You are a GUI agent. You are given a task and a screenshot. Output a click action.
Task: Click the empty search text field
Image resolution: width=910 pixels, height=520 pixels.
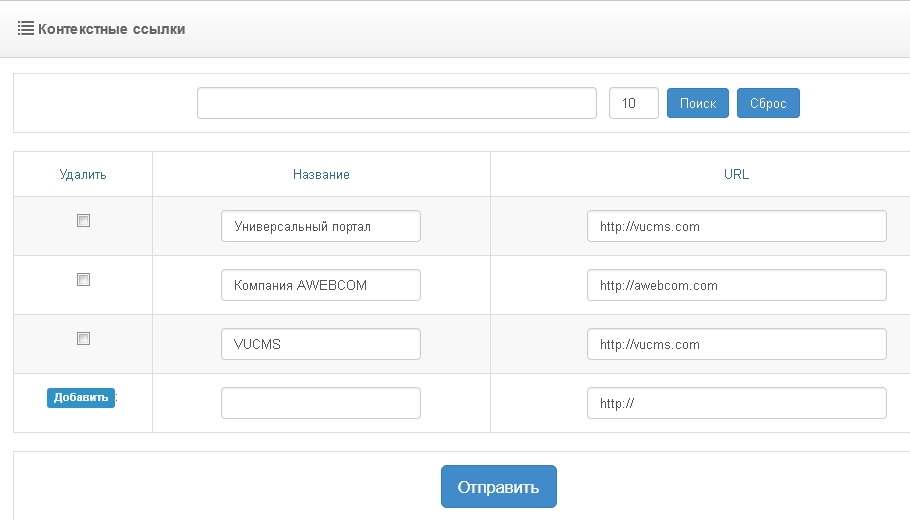pos(396,103)
